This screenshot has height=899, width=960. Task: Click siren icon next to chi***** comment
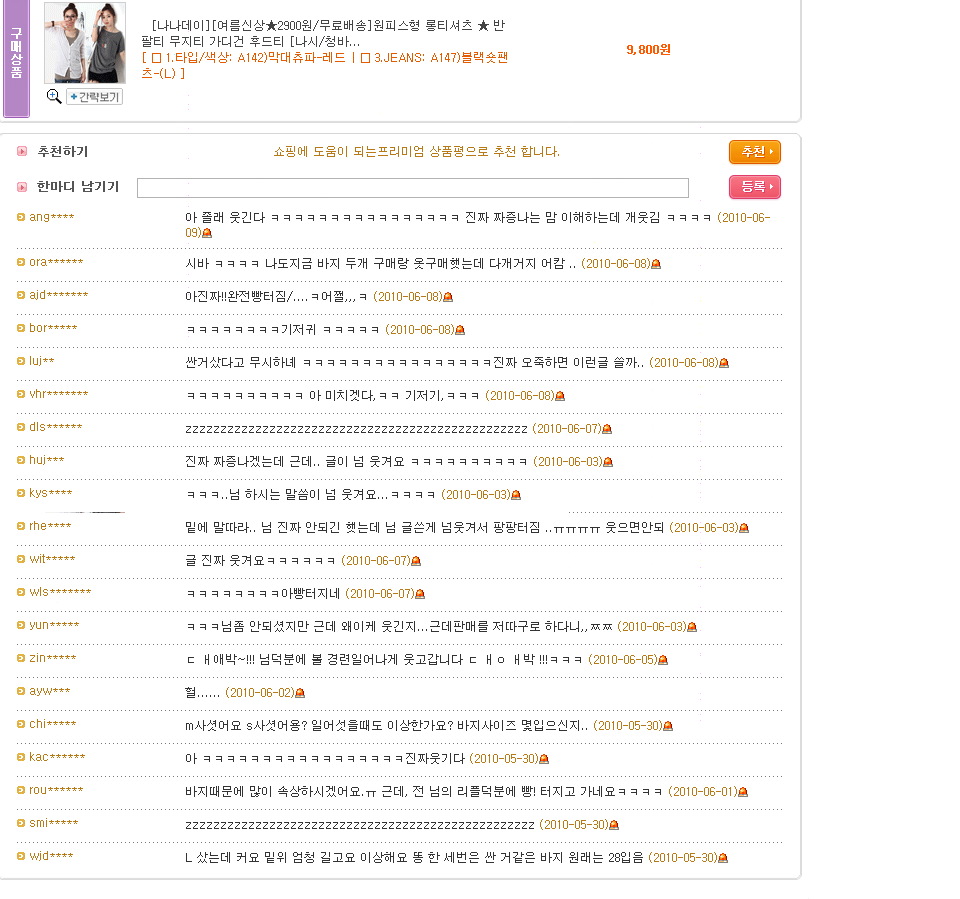668,726
